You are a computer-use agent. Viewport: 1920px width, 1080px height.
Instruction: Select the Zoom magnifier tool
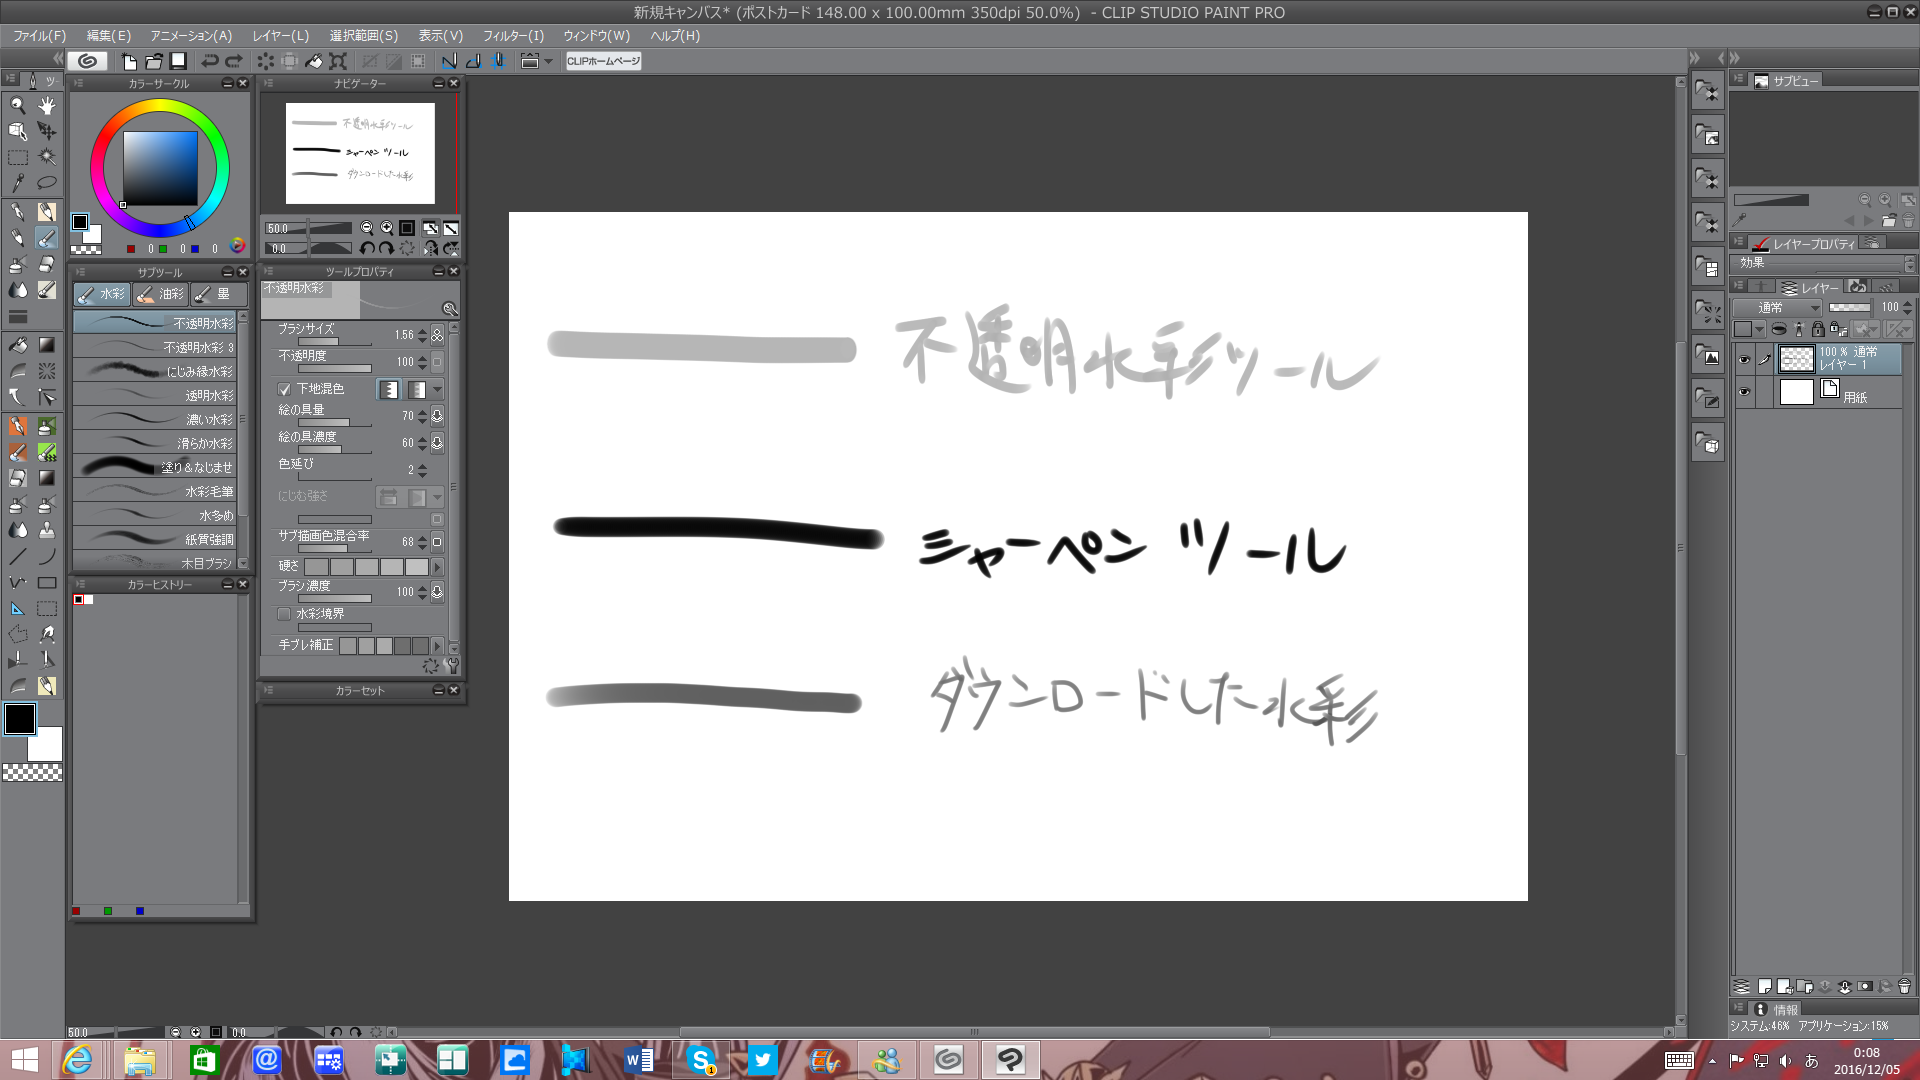tap(17, 105)
